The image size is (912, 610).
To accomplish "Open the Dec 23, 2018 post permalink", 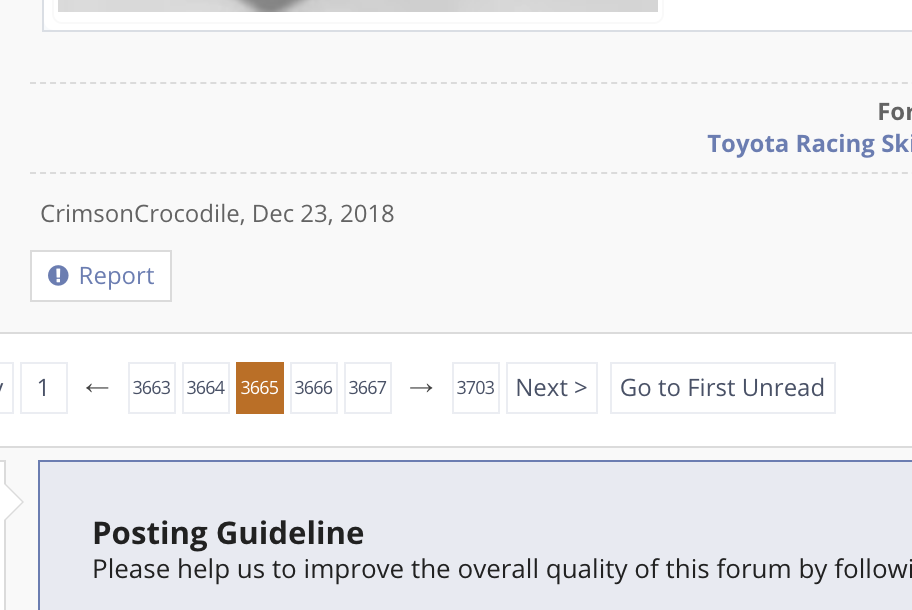I will coord(323,214).
